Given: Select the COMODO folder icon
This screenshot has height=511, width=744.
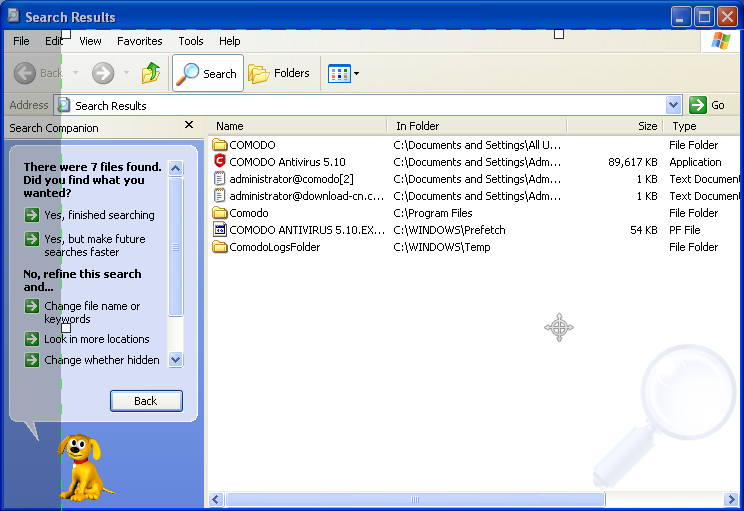Looking at the screenshot, I should [x=219, y=144].
